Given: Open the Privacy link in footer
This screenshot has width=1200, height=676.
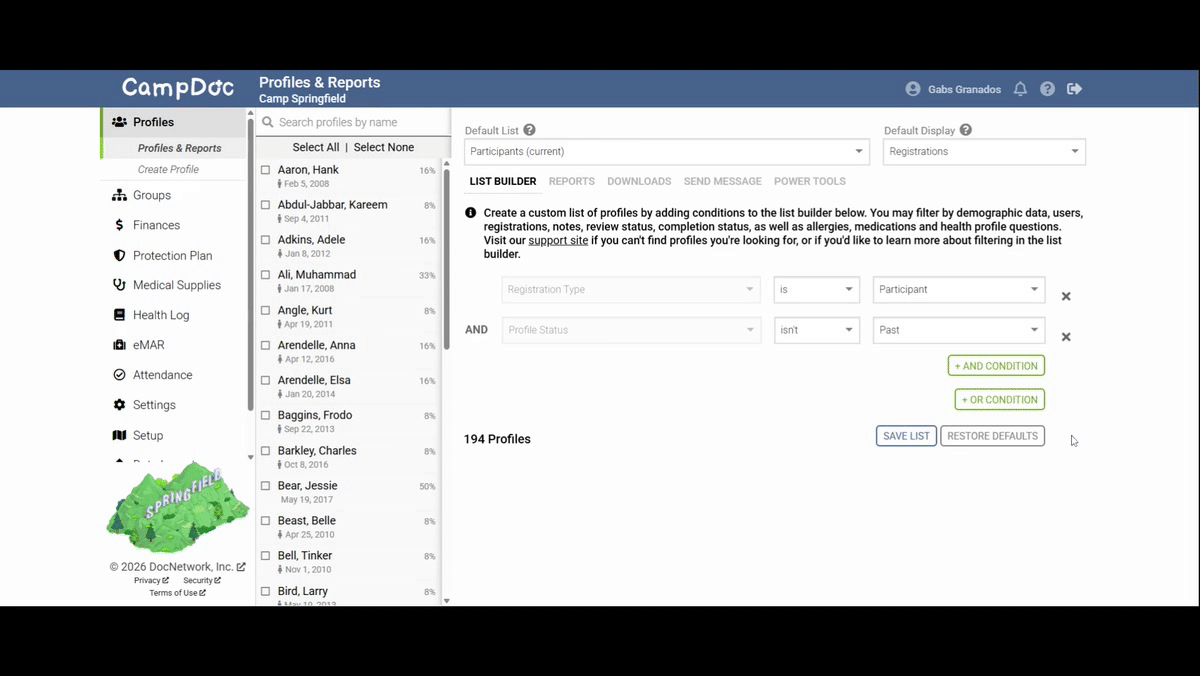Looking at the screenshot, I should (x=151, y=580).
